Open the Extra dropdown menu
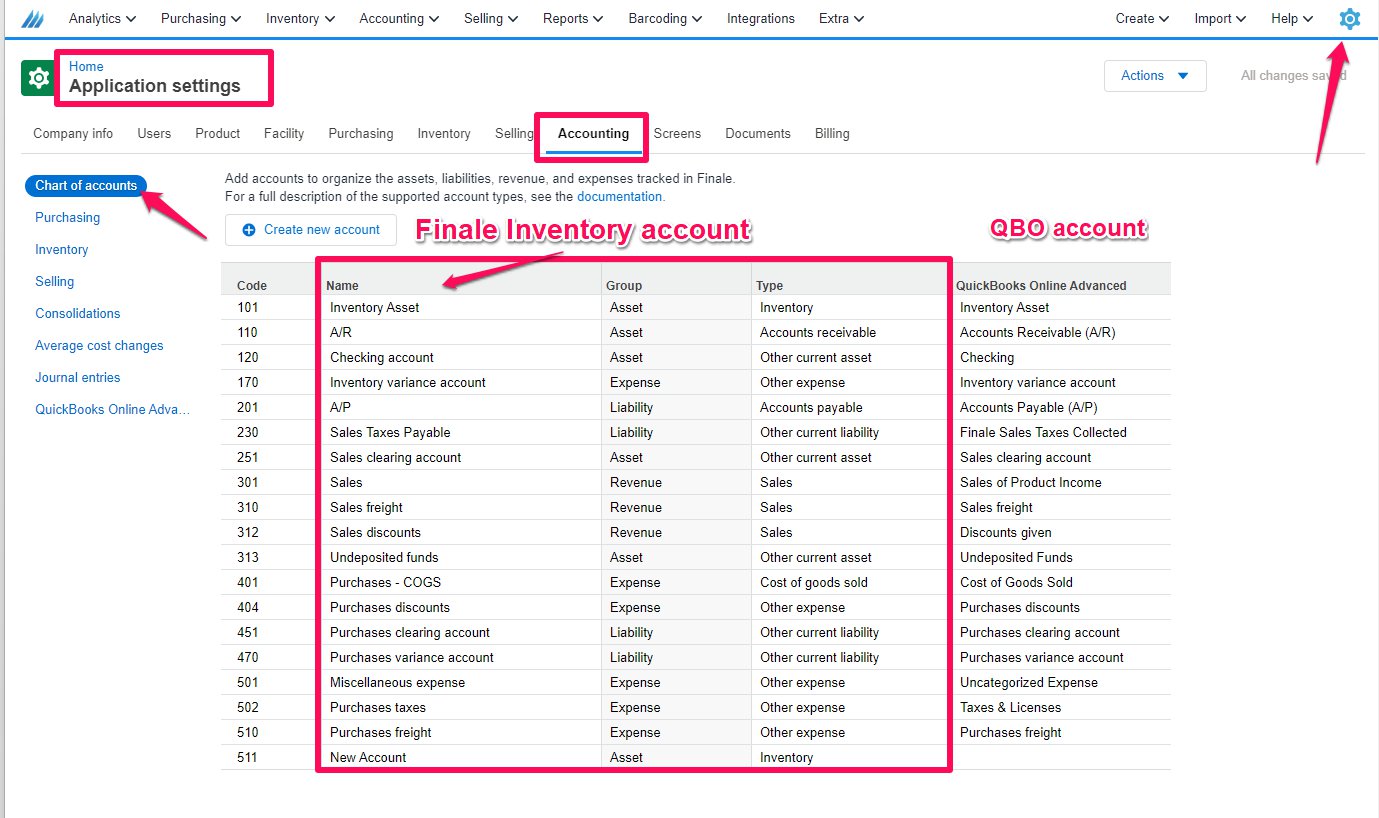This screenshot has width=1379, height=818. coord(841,18)
